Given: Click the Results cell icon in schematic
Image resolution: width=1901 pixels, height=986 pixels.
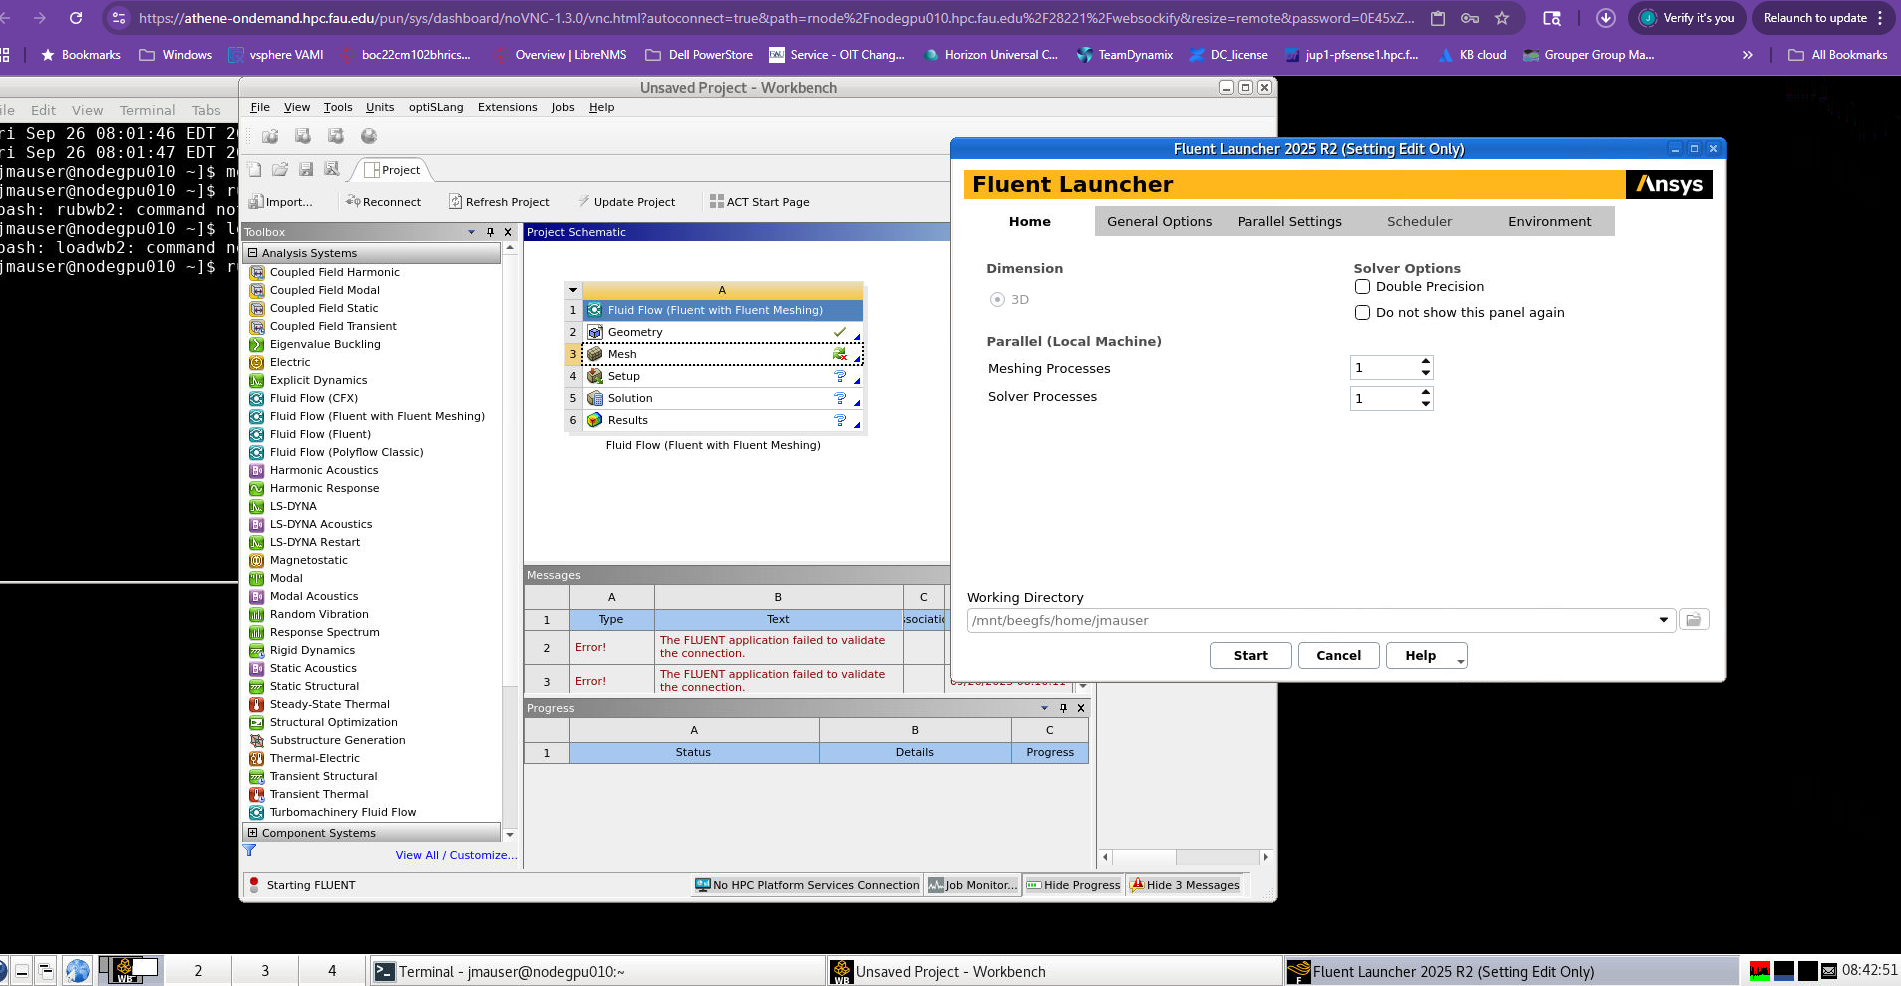Looking at the screenshot, I should pos(595,420).
